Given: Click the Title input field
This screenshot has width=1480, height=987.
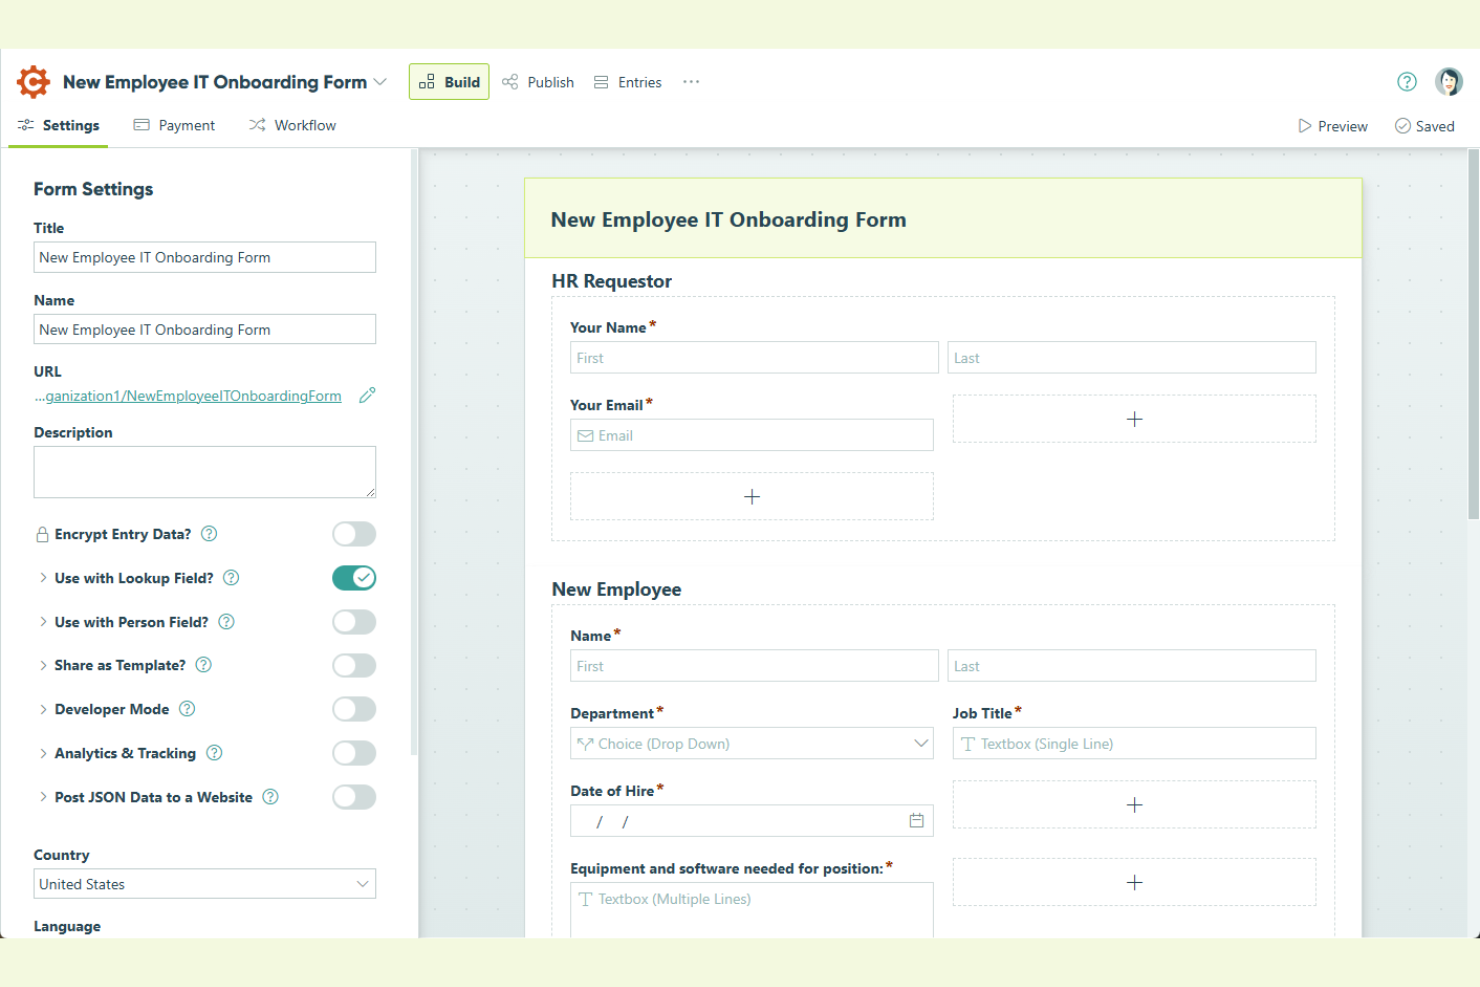Looking at the screenshot, I should (x=204, y=257).
